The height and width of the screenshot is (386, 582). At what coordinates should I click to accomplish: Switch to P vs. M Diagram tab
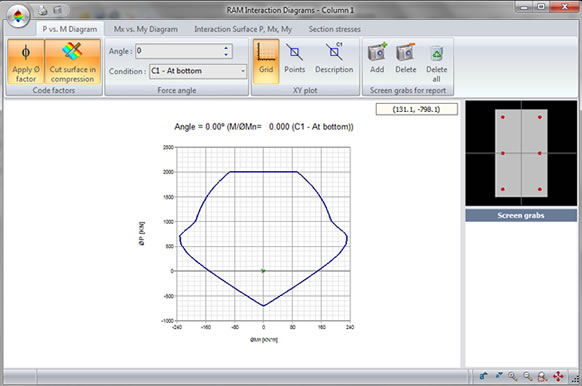pyautogui.click(x=70, y=29)
